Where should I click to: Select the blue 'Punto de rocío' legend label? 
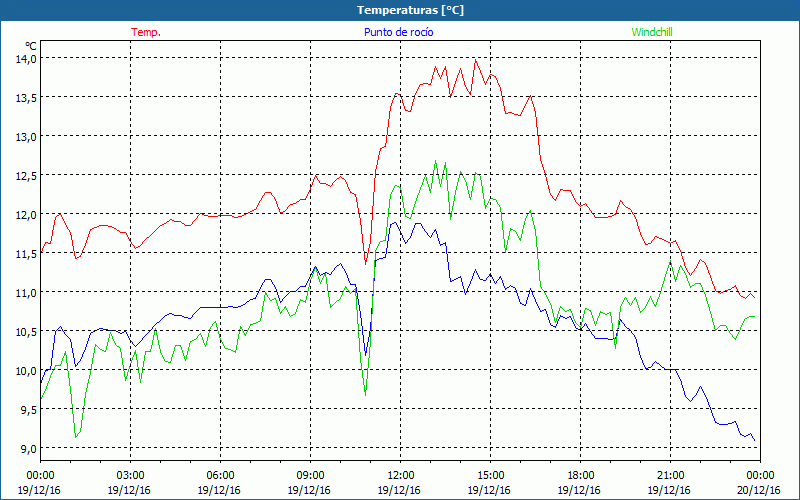pyautogui.click(x=398, y=32)
